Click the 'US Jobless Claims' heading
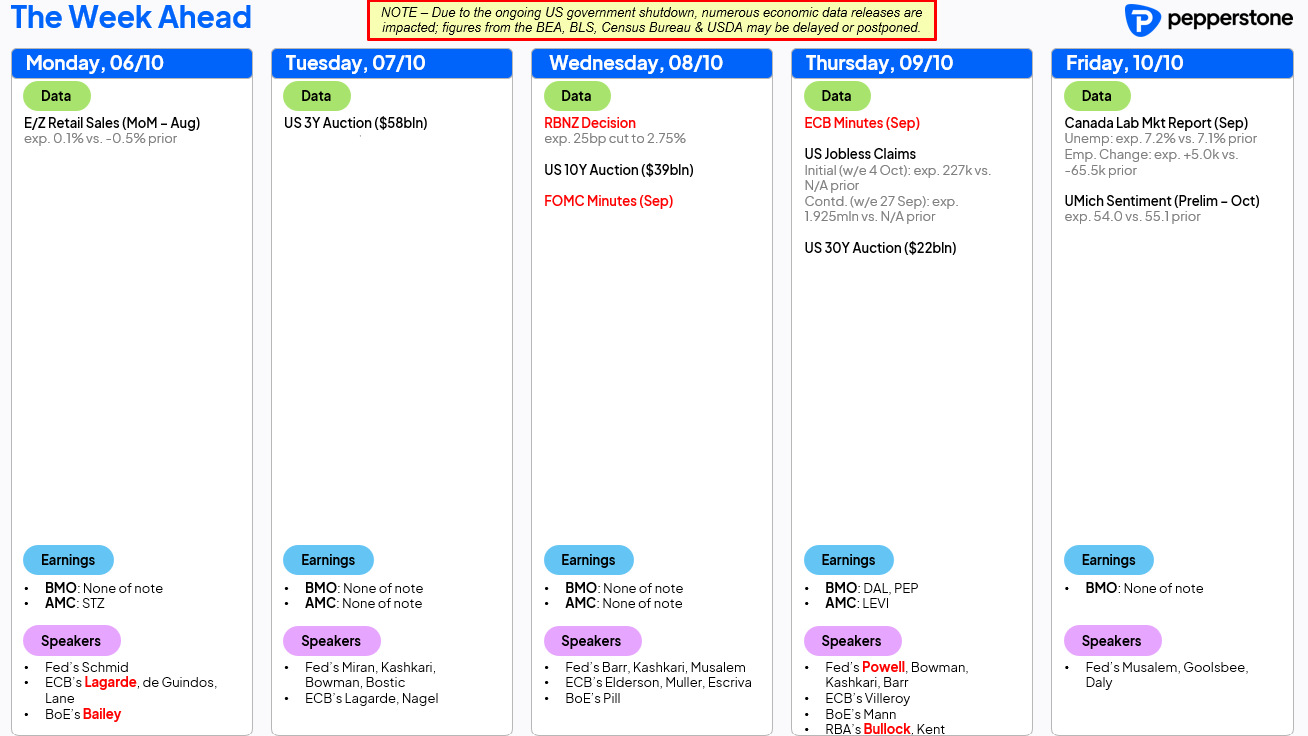This screenshot has height=736, width=1308. pos(860,154)
